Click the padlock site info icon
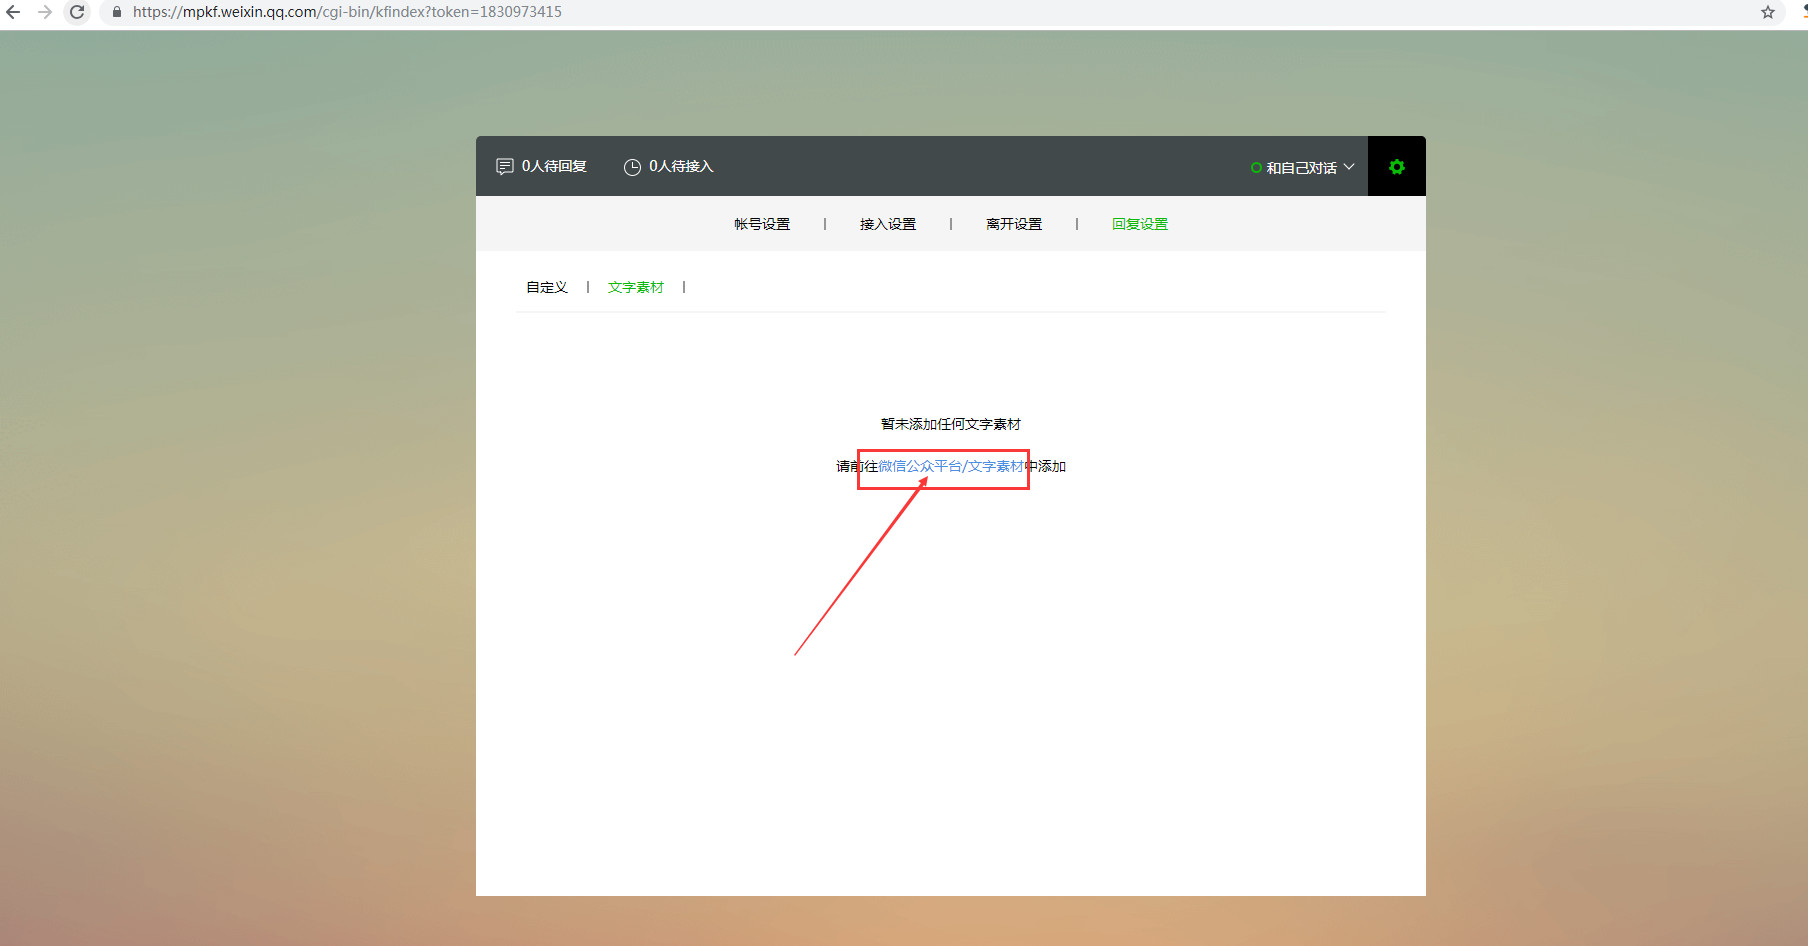 pyautogui.click(x=117, y=12)
